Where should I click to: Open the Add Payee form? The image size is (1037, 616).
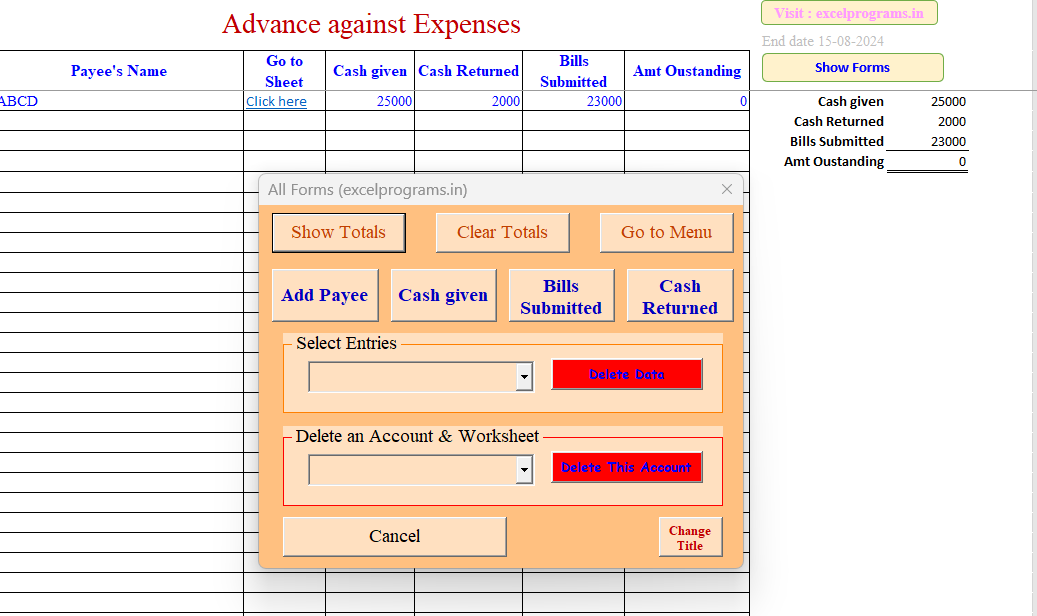tap(324, 294)
